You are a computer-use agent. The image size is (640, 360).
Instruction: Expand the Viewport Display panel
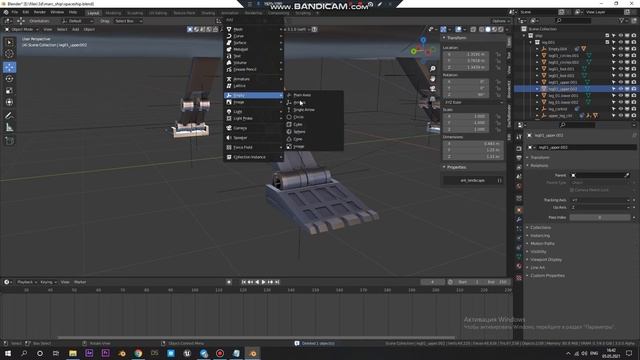click(x=546, y=260)
